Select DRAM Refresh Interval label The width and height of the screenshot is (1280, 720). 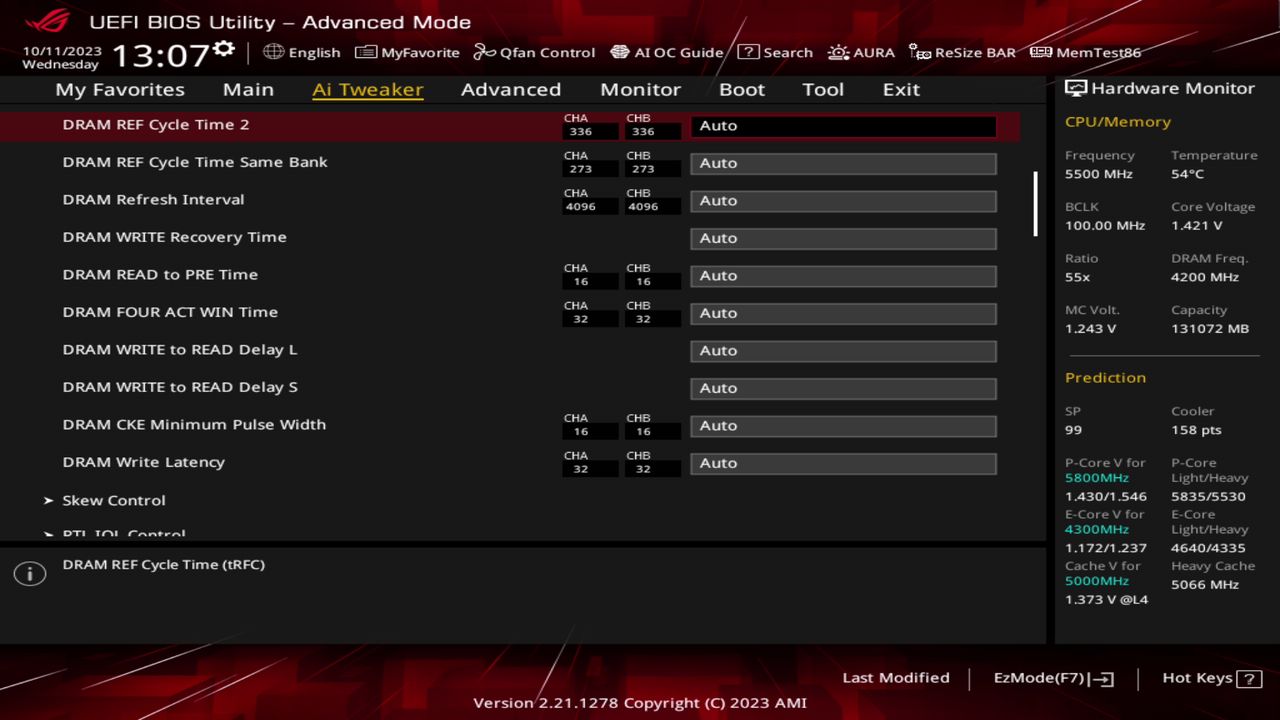point(153,199)
